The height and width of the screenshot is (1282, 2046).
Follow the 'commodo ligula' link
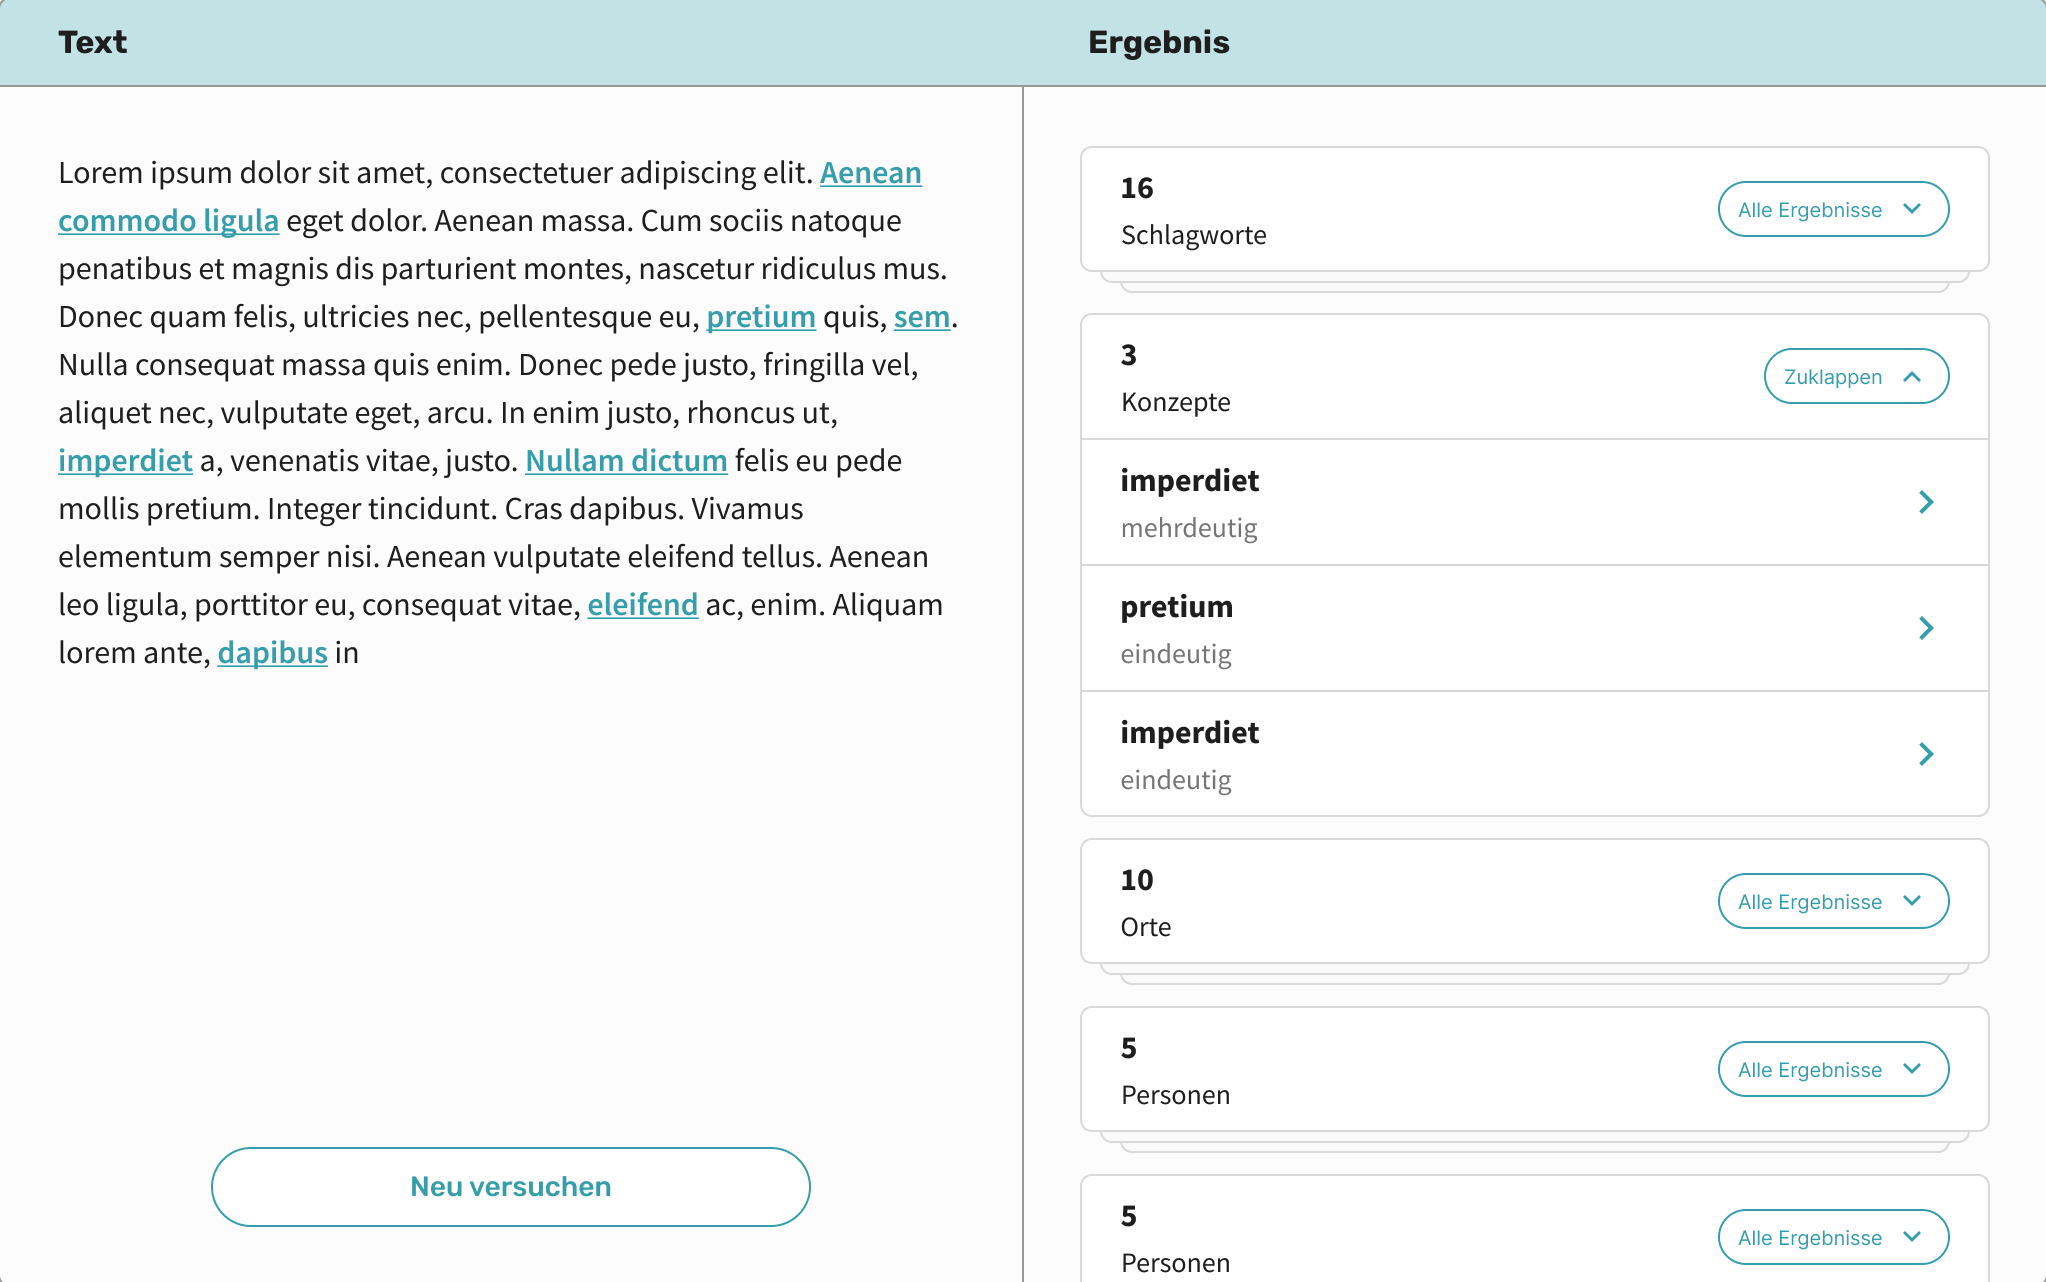point(168,221)
